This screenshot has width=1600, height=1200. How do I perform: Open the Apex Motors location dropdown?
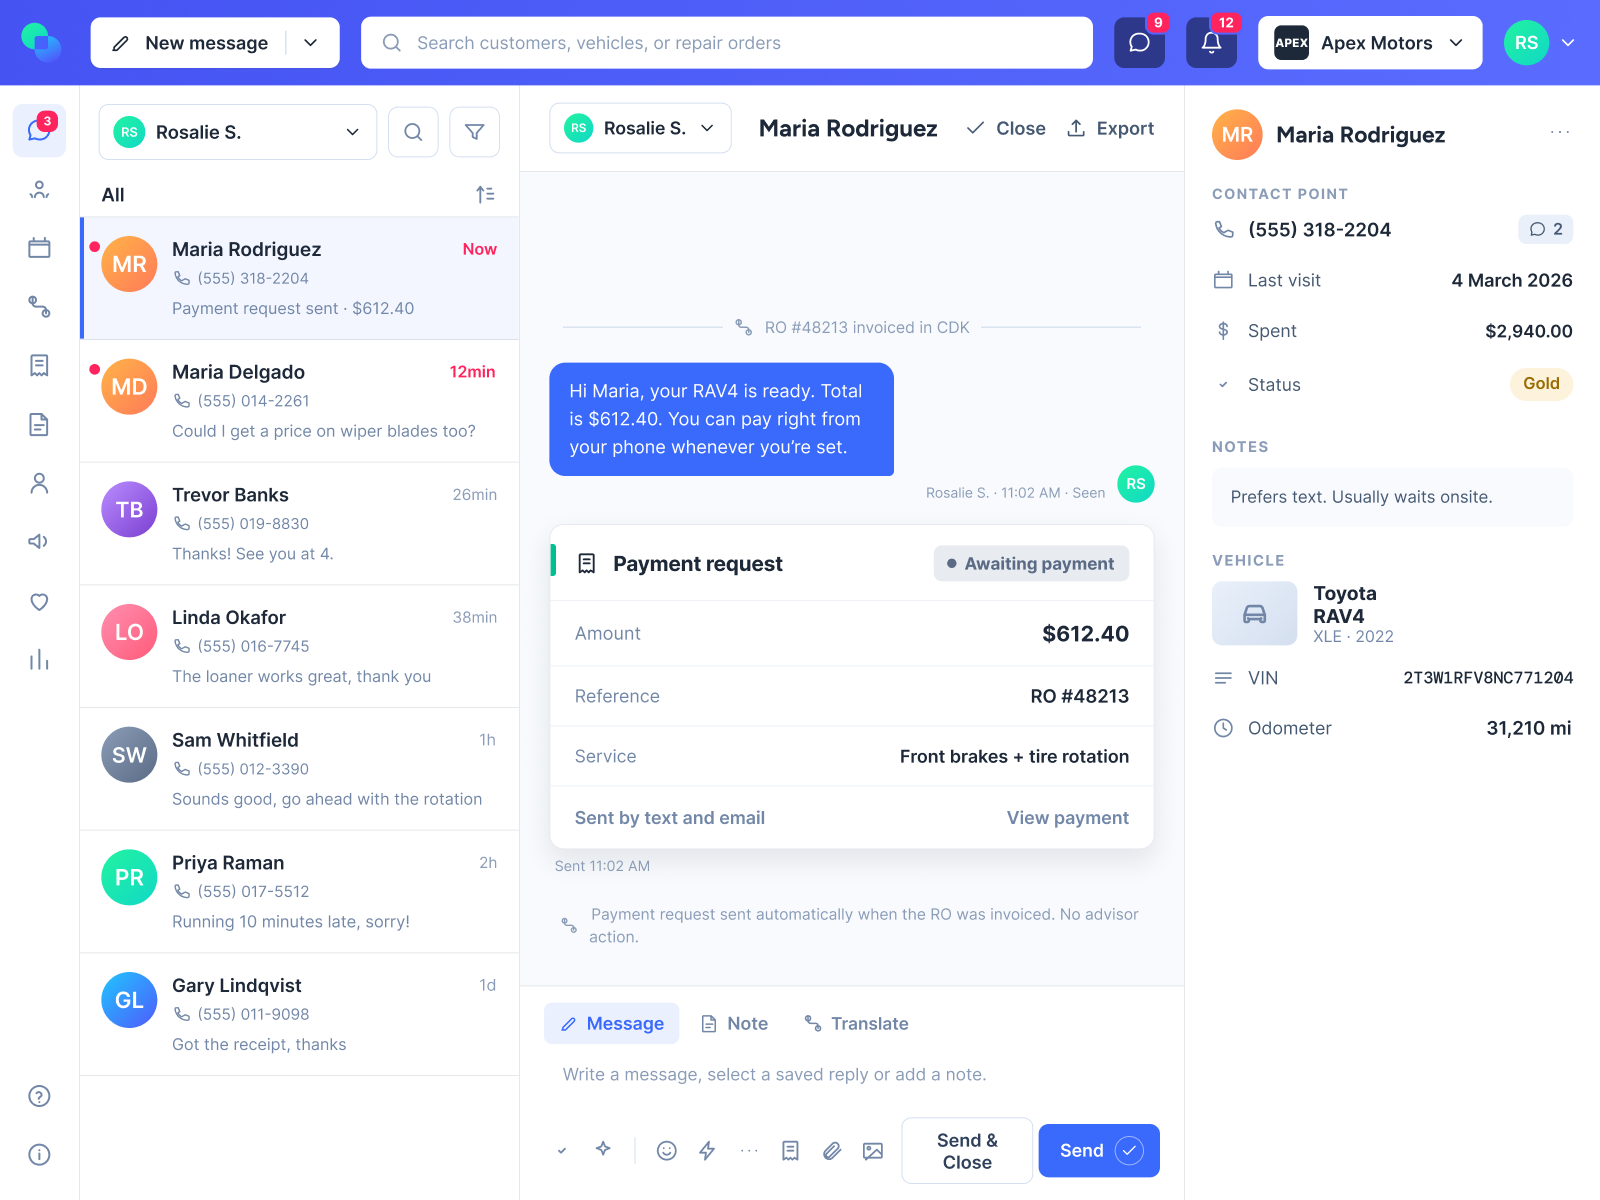1370,43
